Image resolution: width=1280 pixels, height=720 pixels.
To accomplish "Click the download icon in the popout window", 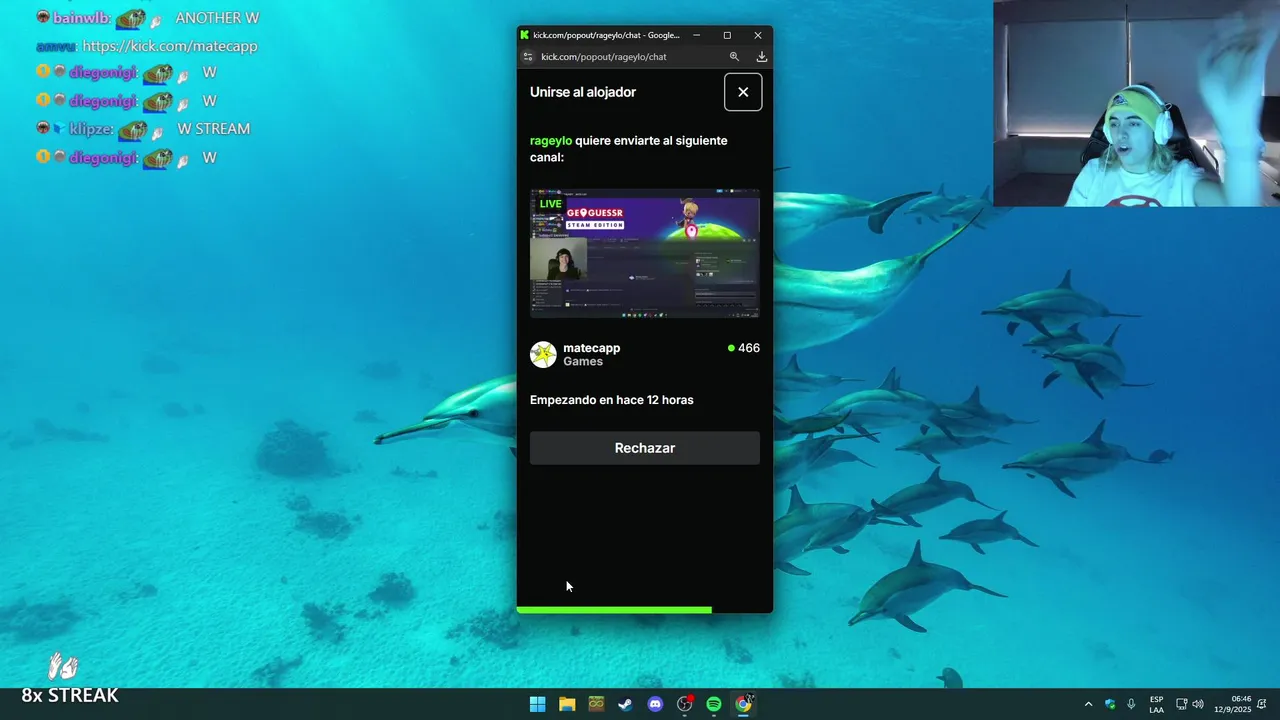I will 761,57.
